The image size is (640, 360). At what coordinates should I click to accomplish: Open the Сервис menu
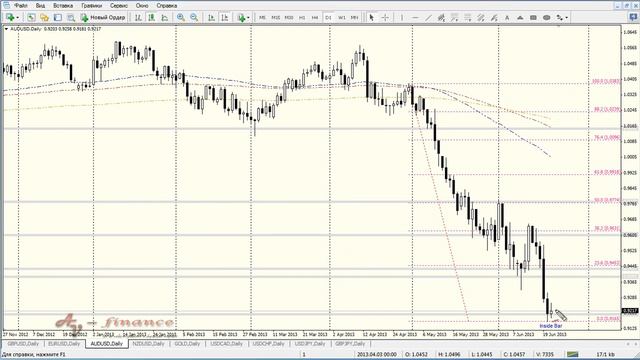(x=119, y=6)
